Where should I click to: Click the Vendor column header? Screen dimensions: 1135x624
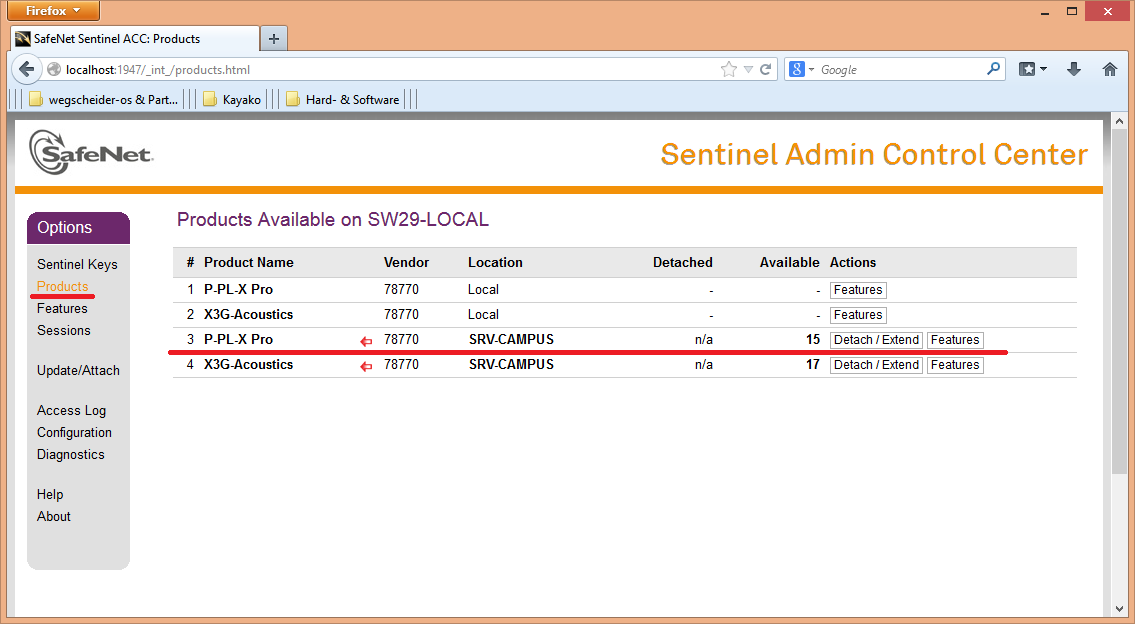click(x=406, y=263)
